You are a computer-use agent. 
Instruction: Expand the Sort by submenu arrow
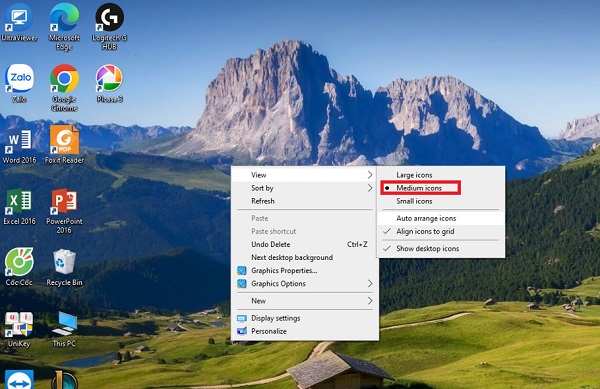pos(370,188)
